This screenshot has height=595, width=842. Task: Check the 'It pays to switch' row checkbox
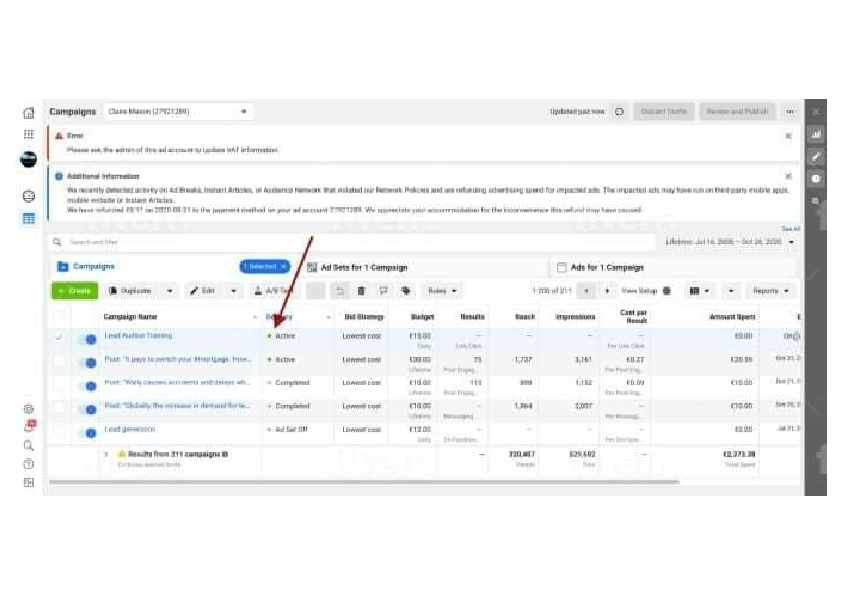click(59, 361)
